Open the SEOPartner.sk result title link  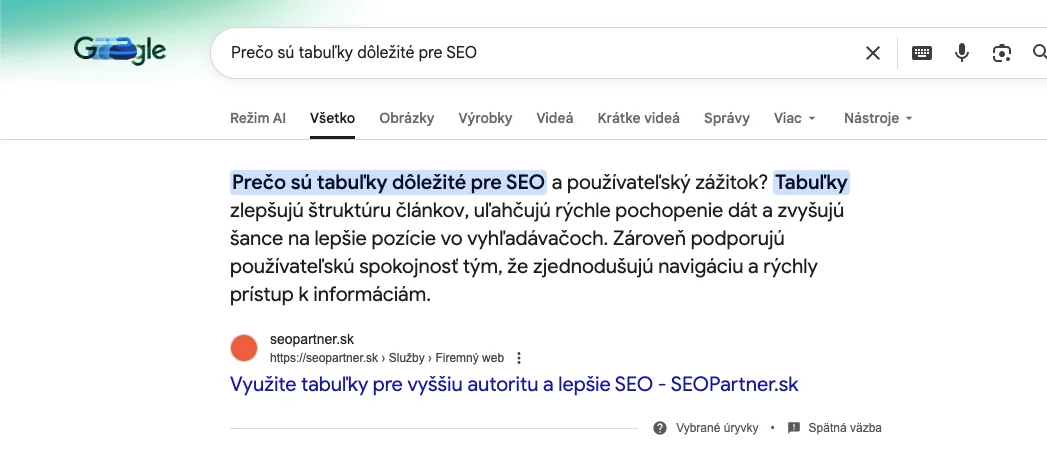514,384
